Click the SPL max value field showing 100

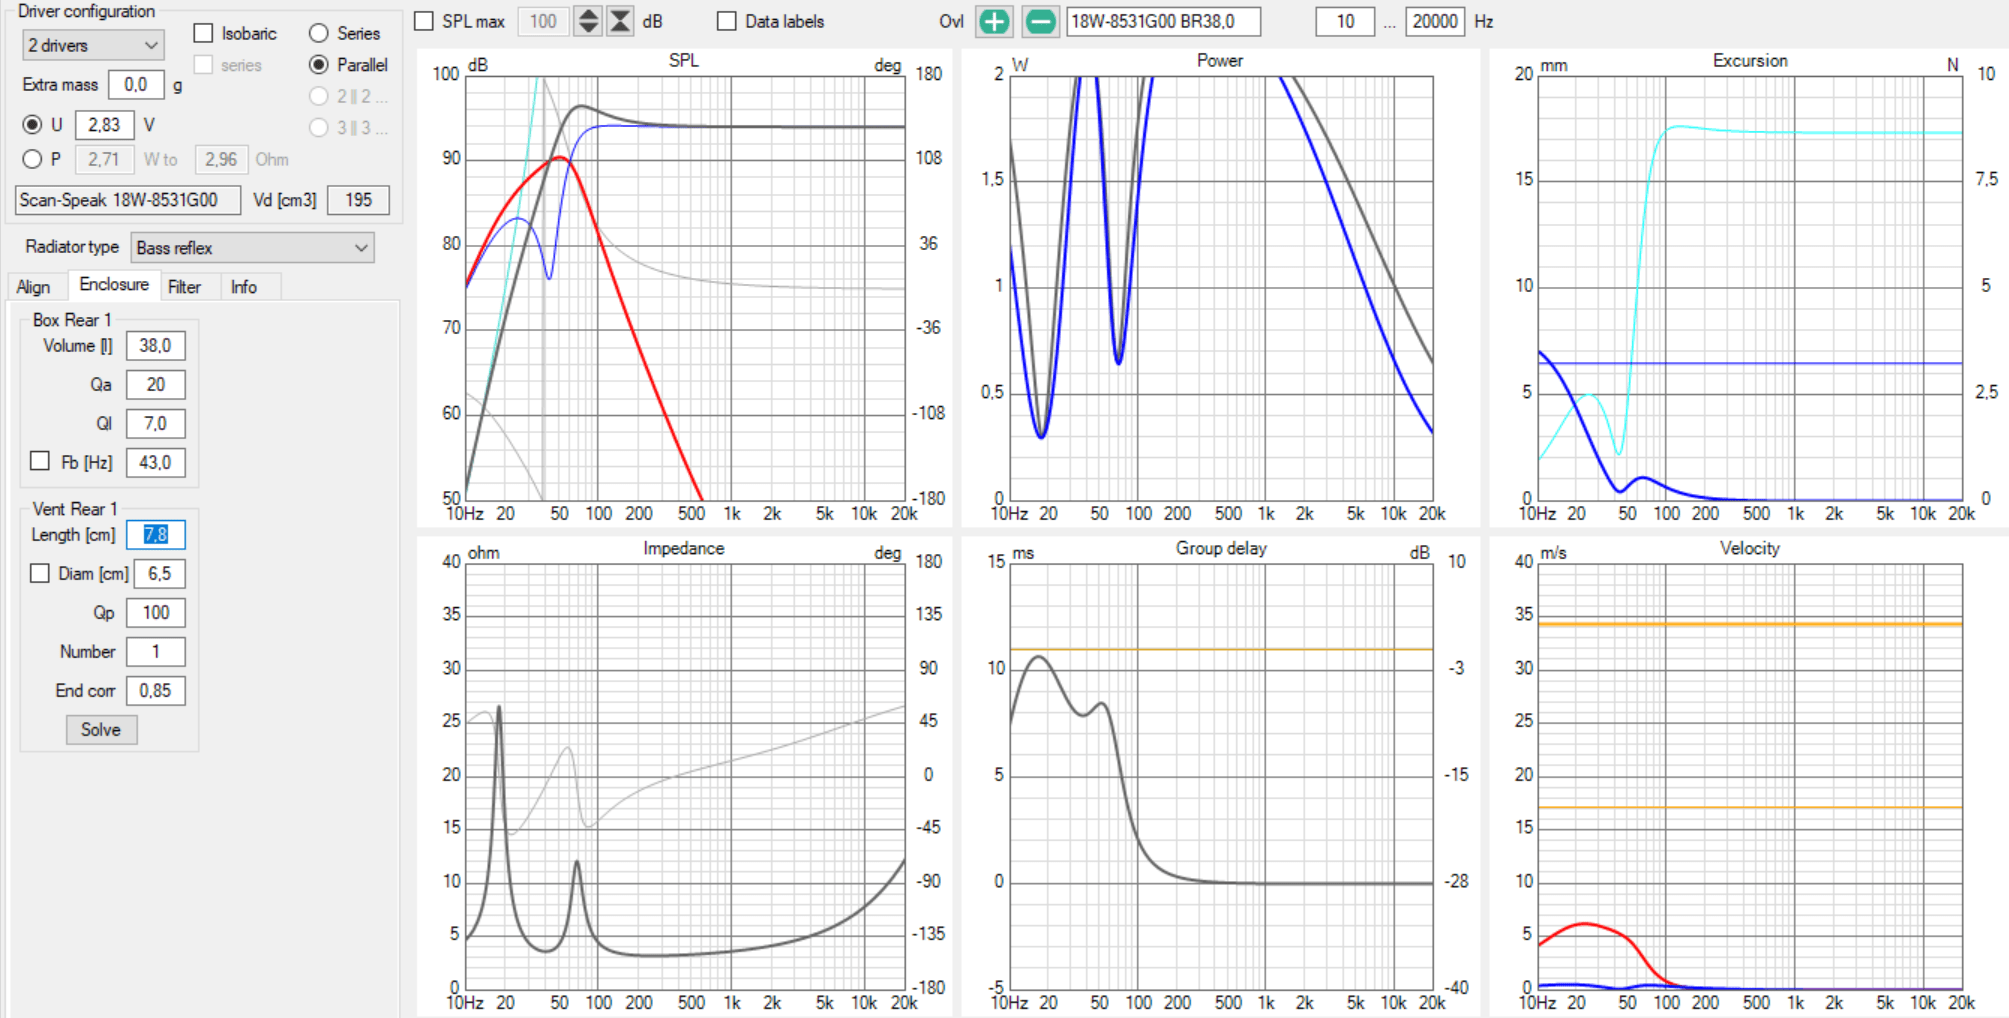click(x=543, y=21)
